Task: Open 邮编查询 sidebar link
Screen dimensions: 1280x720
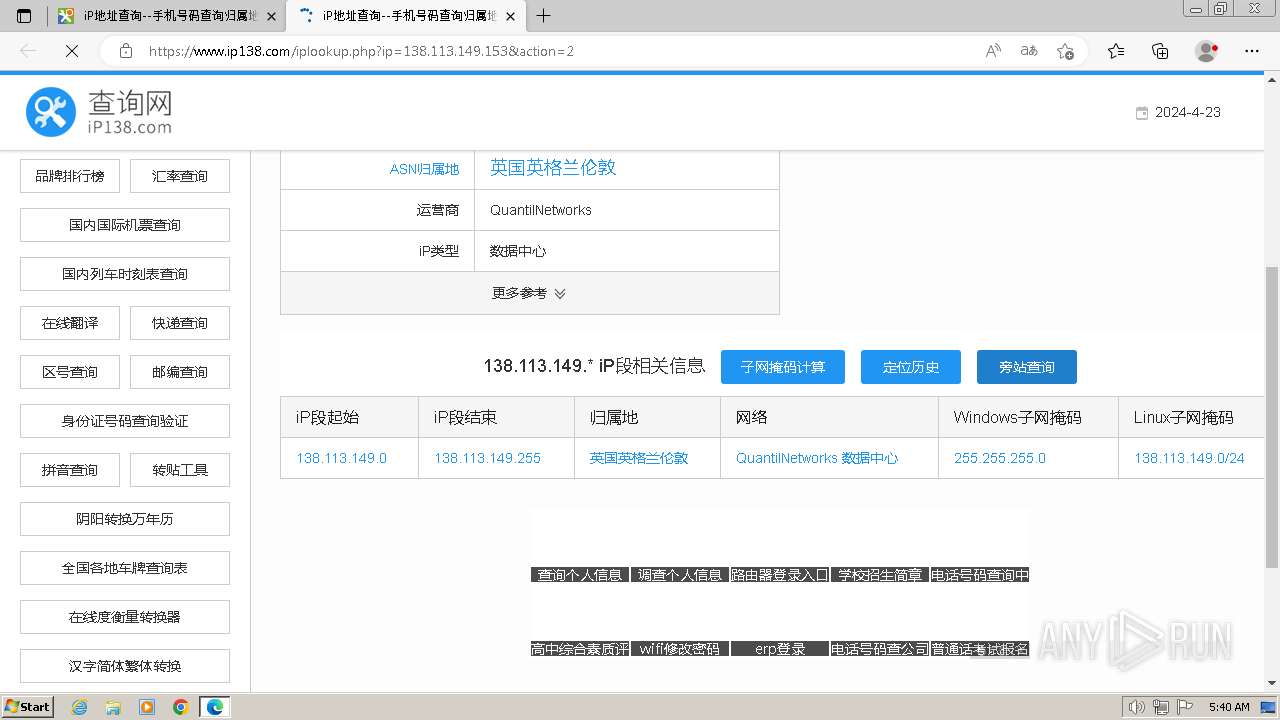Action: (180, 372)
